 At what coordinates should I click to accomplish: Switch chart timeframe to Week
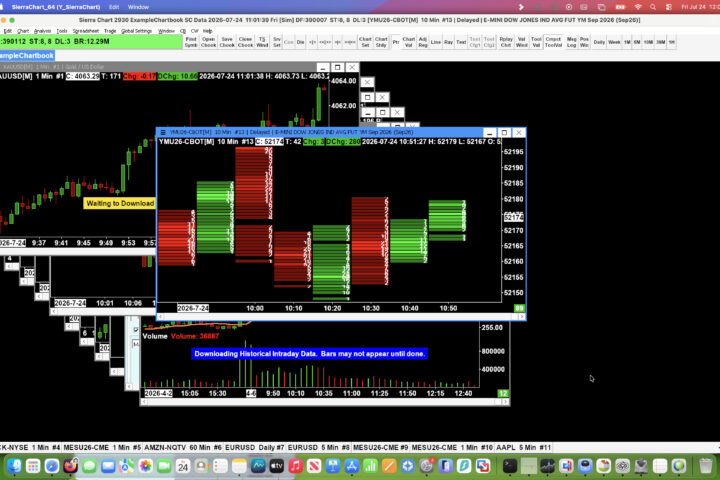(614, 42)
